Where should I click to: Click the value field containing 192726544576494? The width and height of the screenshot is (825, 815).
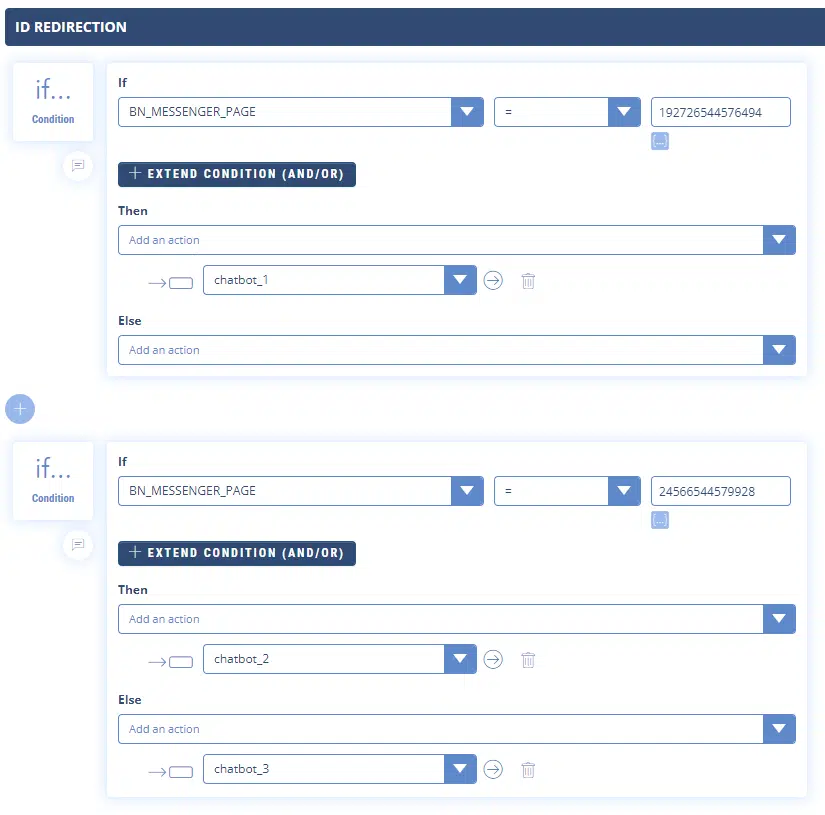coord(720,112)
